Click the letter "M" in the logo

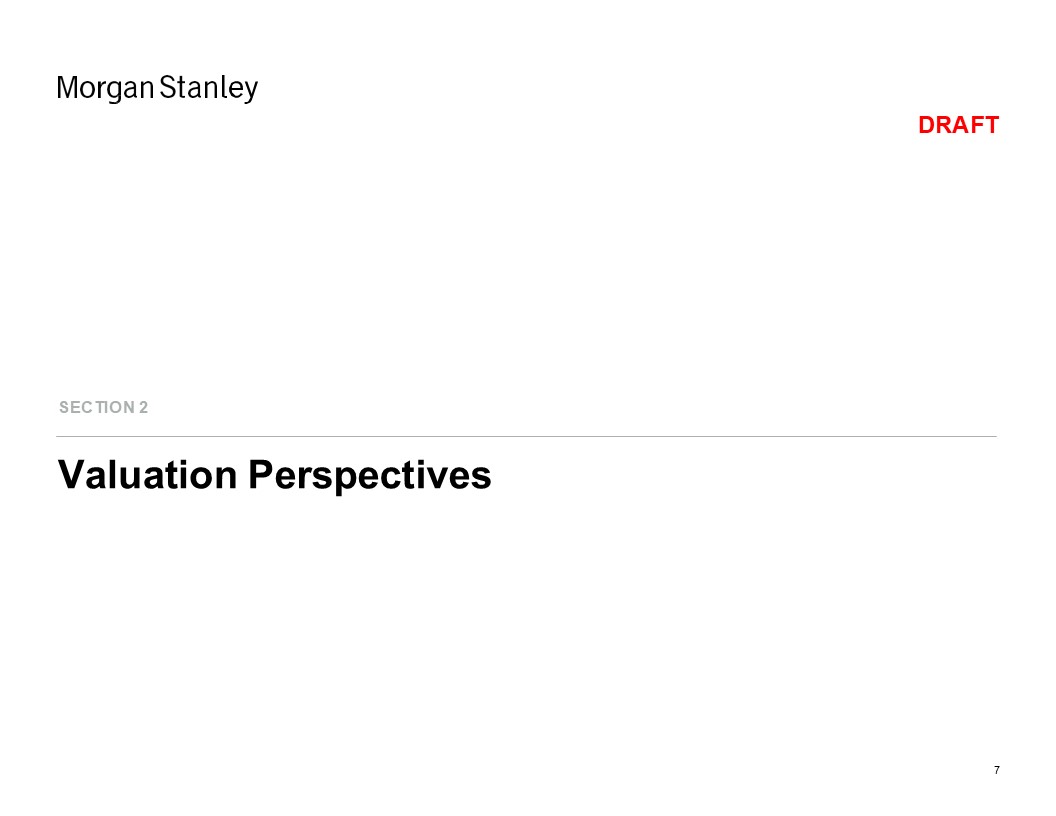click(x=67, y=88)
